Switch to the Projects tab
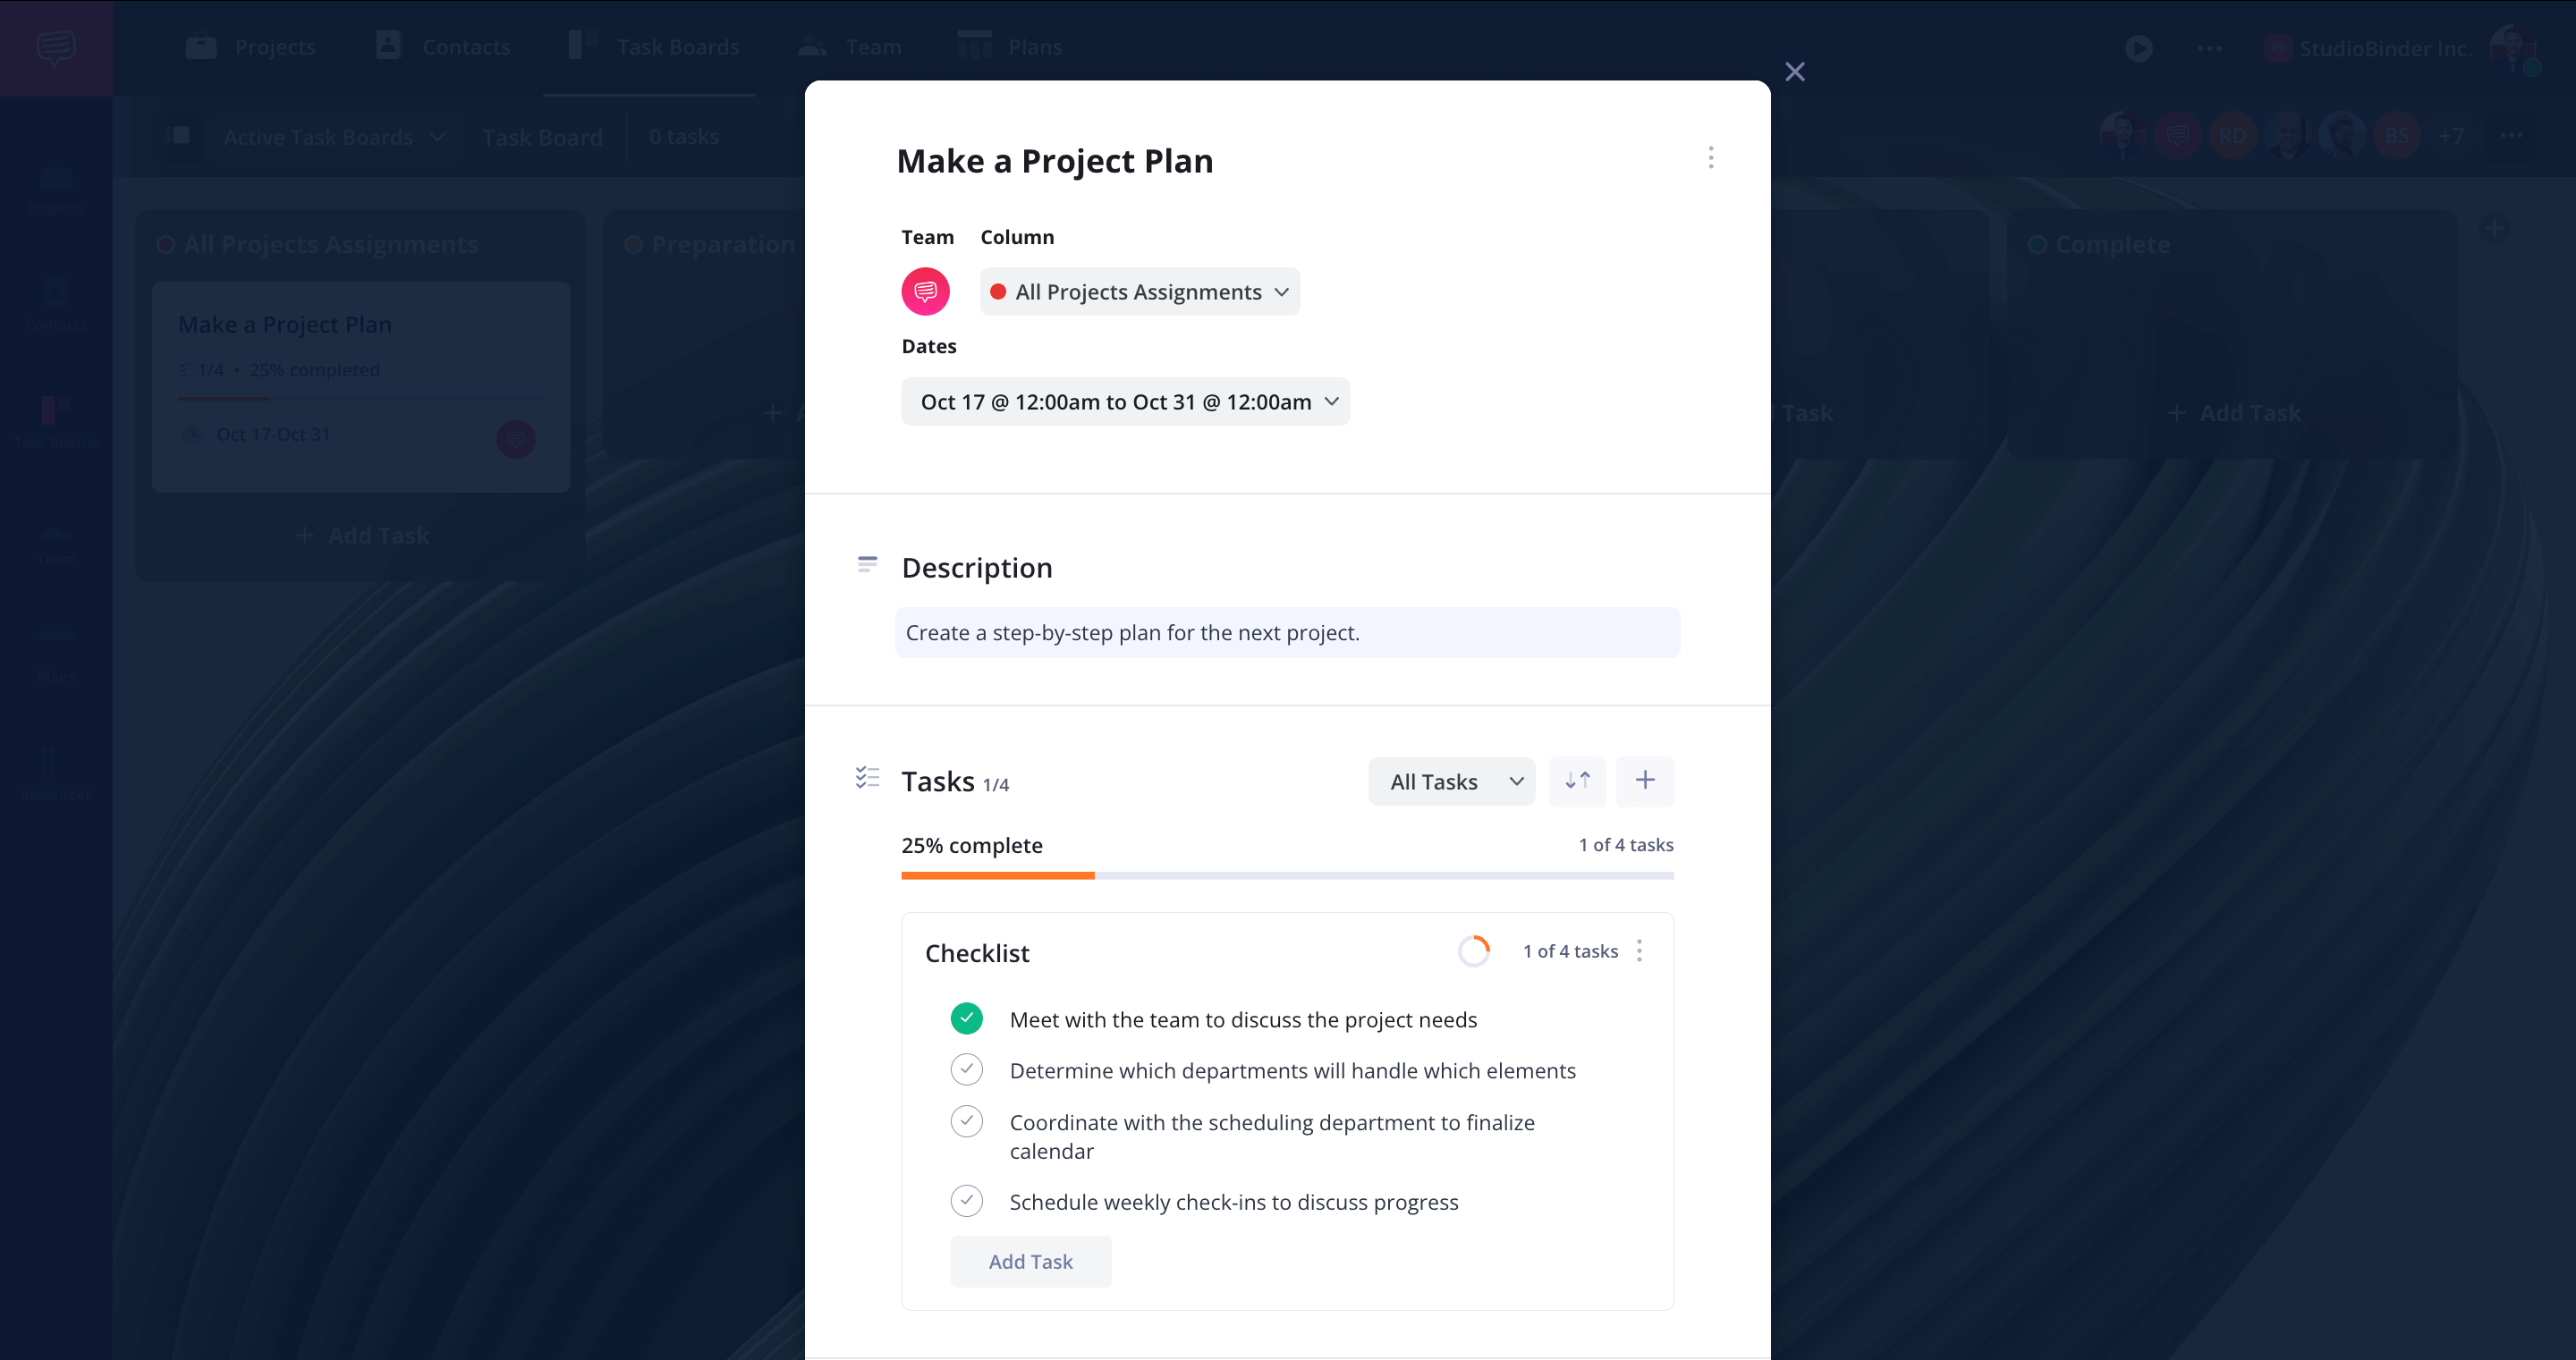This screenshot has height=1360, width=2576. point(249,45)
